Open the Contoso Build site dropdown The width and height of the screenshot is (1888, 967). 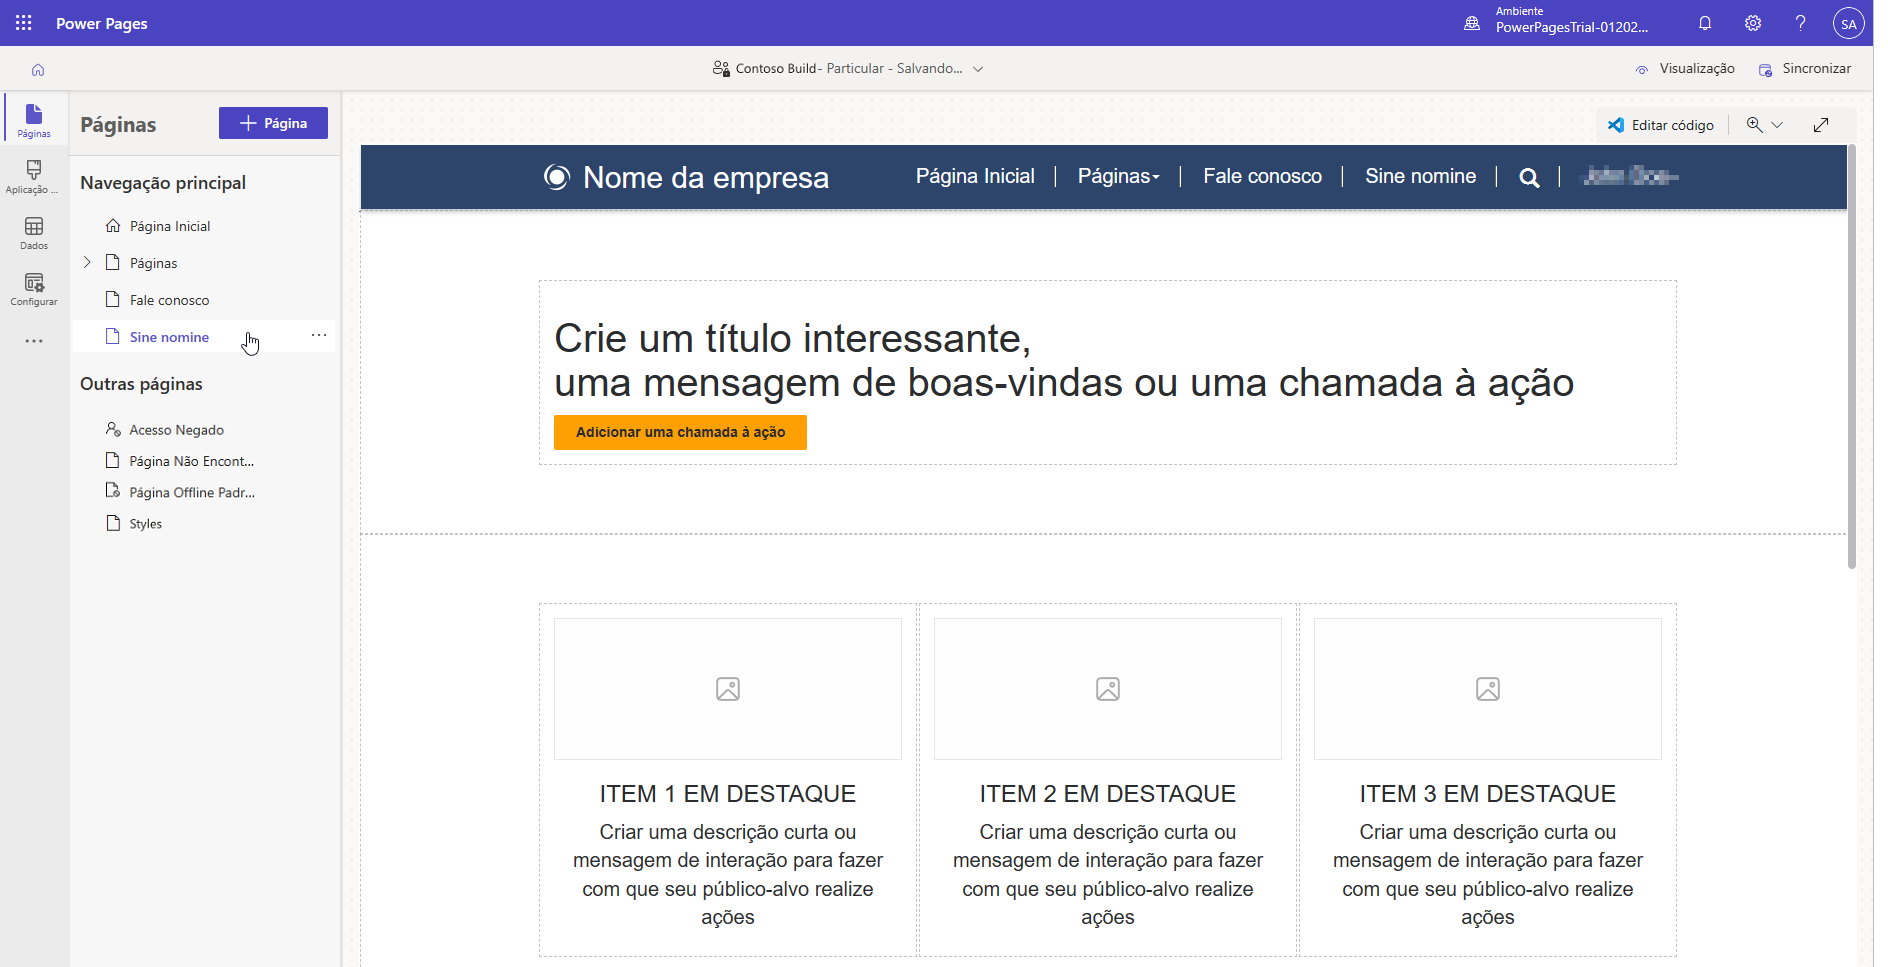coord(978,68)
